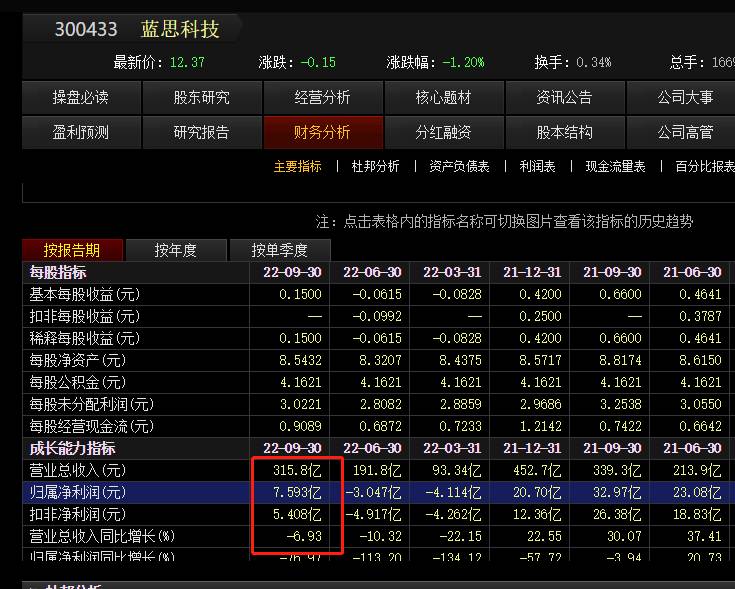Switch to 按报告期 view
This screenshot has width=735, height=589.
72,250
